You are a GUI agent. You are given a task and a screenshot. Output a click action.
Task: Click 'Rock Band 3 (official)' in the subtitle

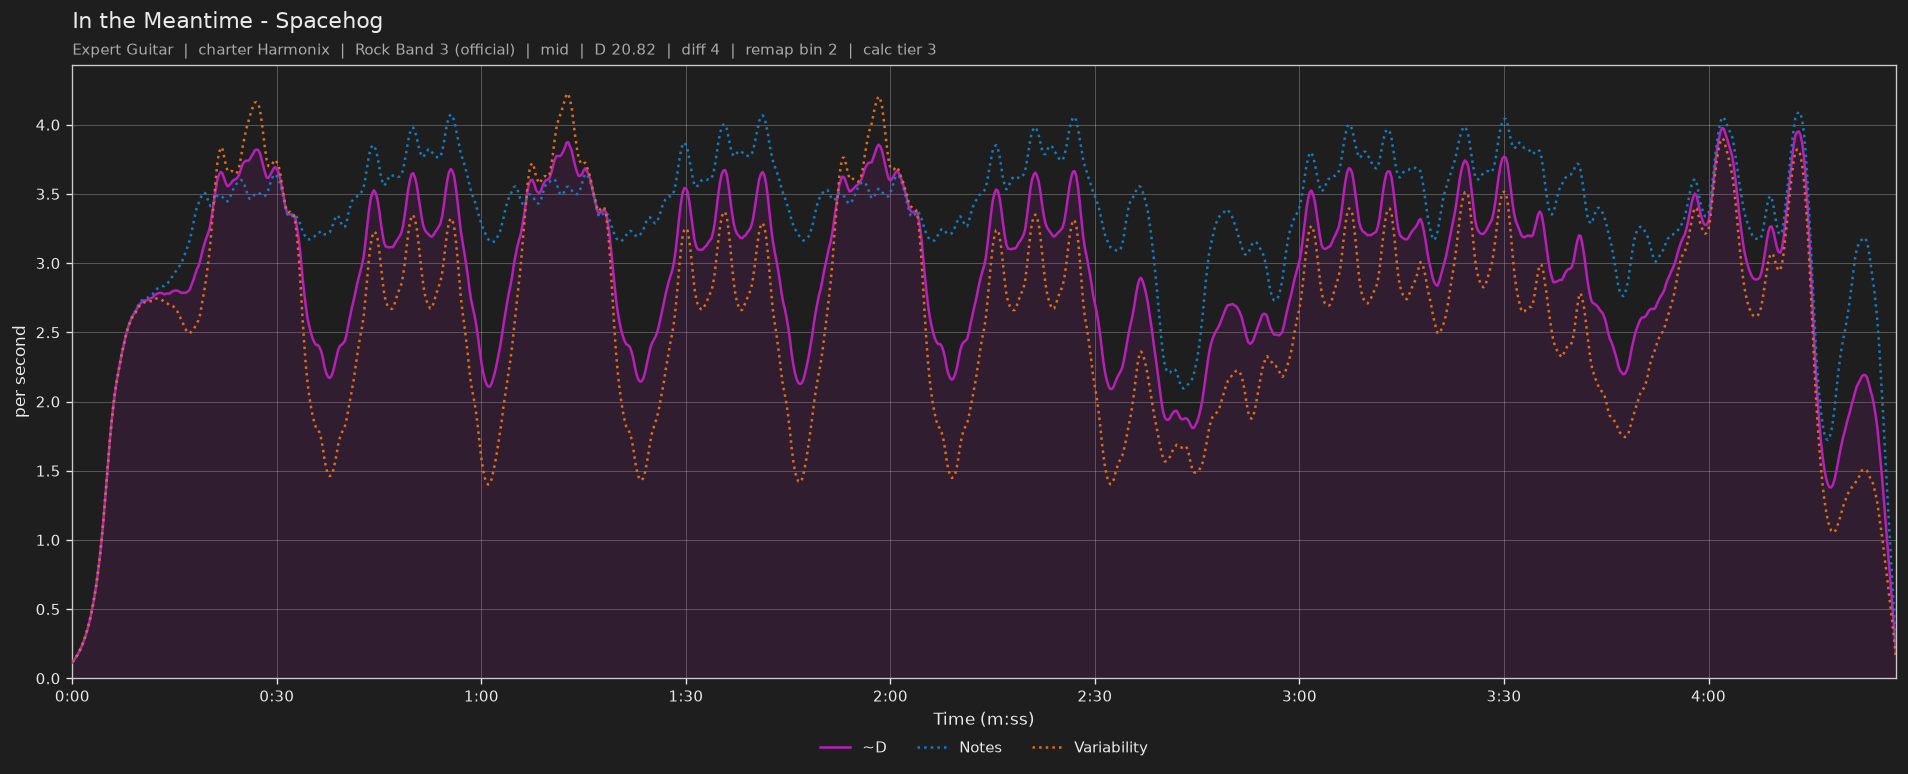[435, 50]
